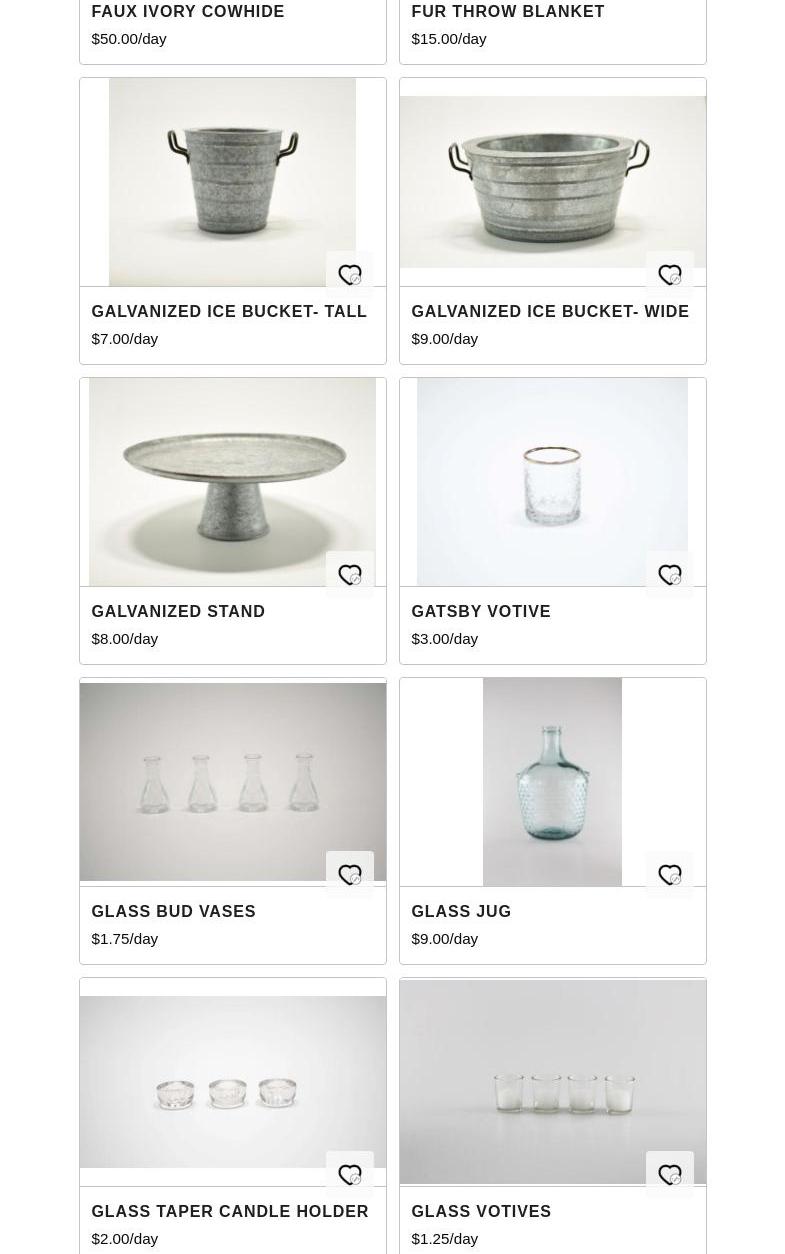The width and height of the screenshot is (785, 1254).
Task: View the galvanized stand product image
Action: pos(232,482)
